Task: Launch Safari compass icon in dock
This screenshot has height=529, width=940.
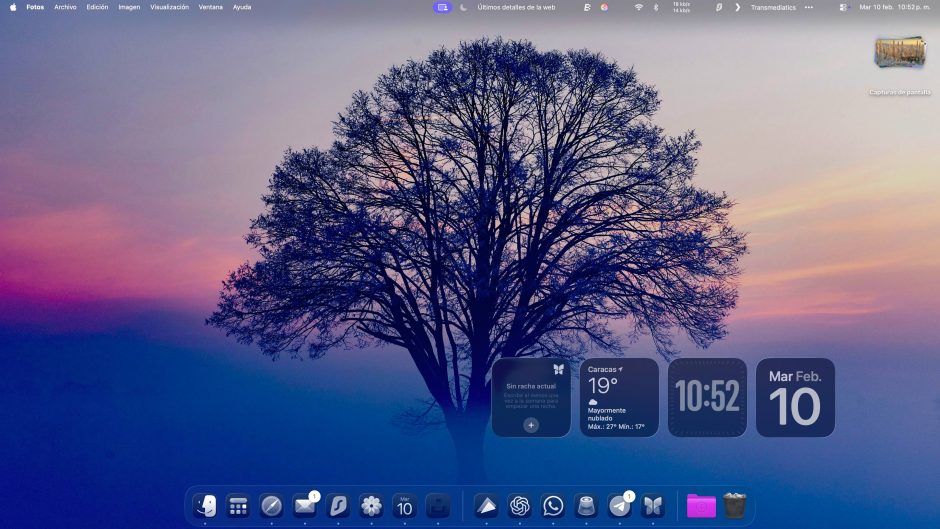Action: point(271,506)
